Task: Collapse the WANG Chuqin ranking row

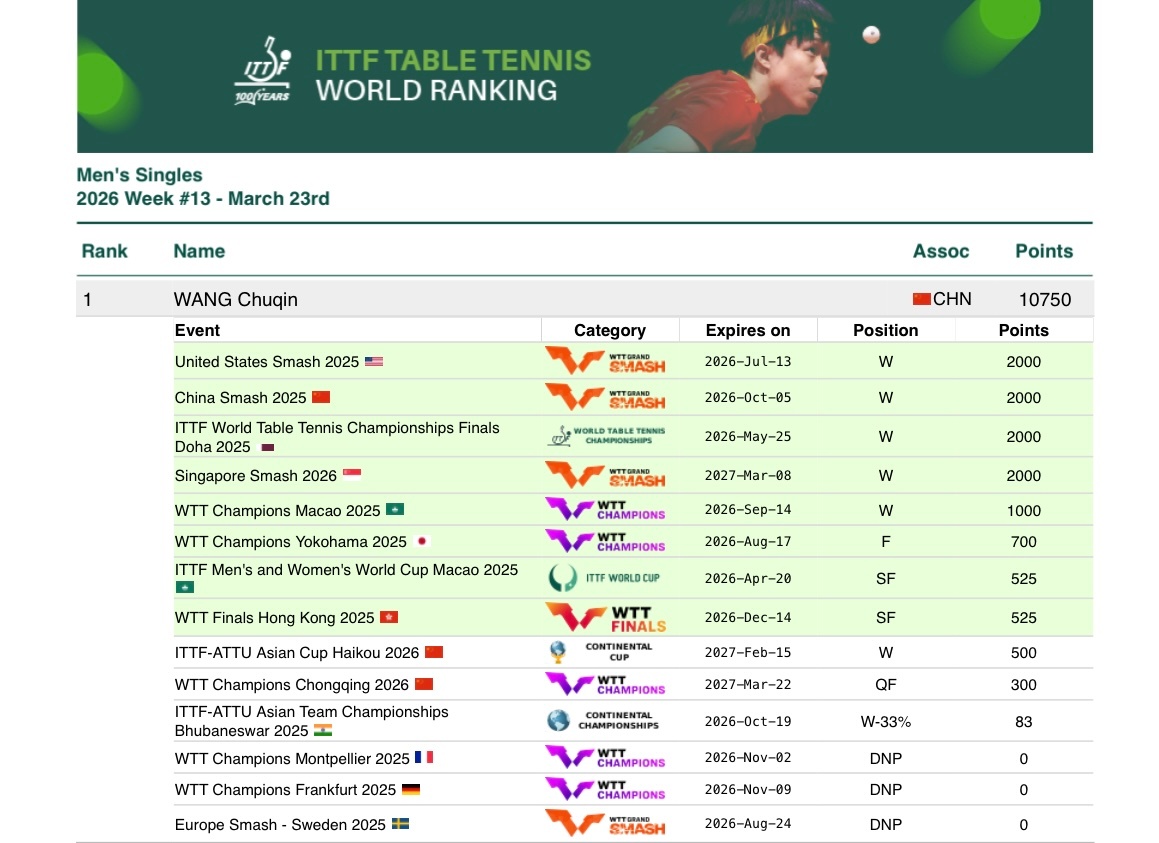Action: pyautogui.click(x=584, y=299)
